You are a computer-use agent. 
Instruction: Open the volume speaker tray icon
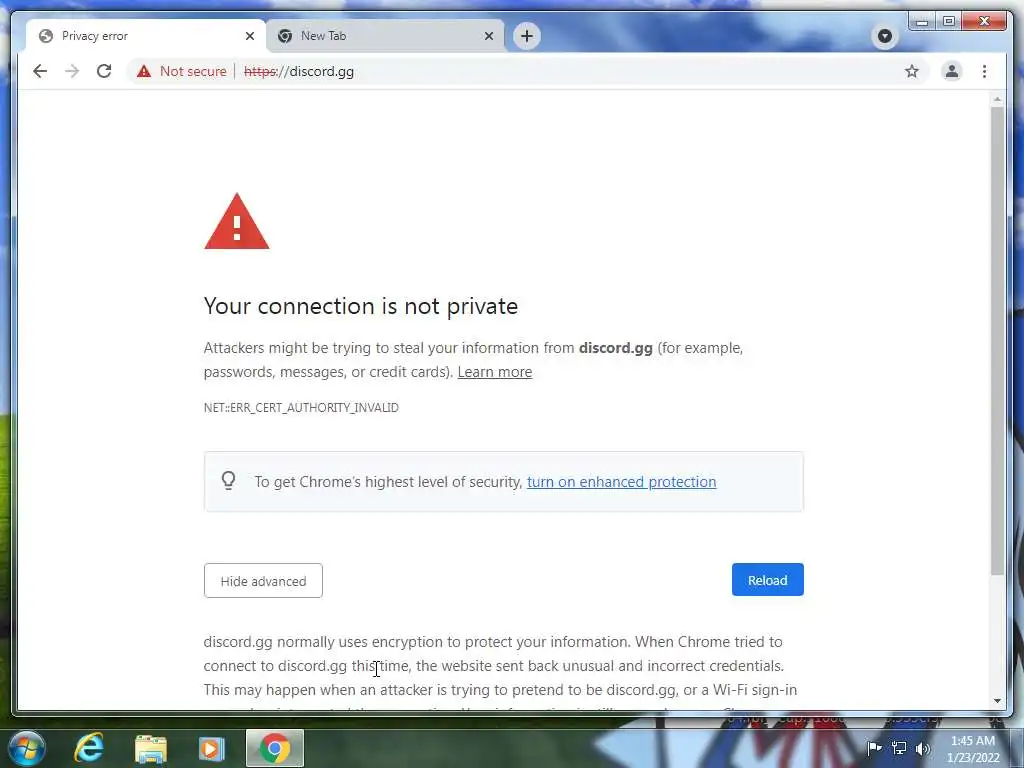coord(922,749)
